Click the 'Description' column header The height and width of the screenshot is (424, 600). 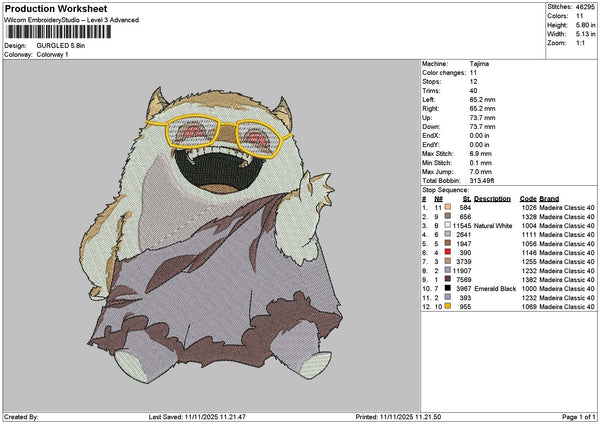(492, 199)
